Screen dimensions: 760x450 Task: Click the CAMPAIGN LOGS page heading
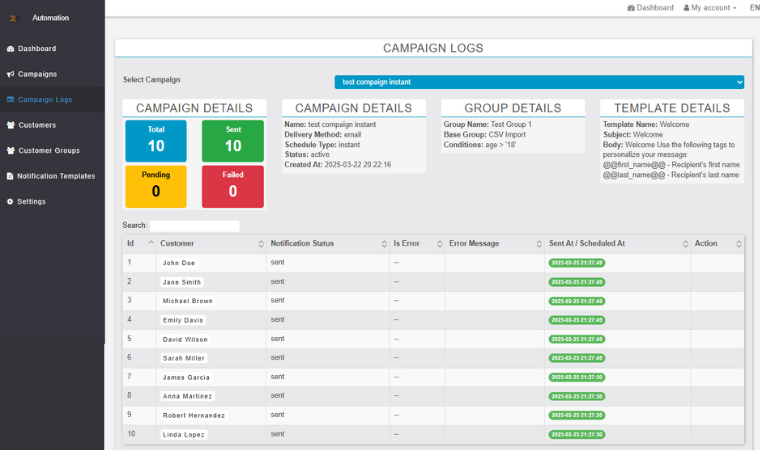pyautogui.click(x=433, y=48)
